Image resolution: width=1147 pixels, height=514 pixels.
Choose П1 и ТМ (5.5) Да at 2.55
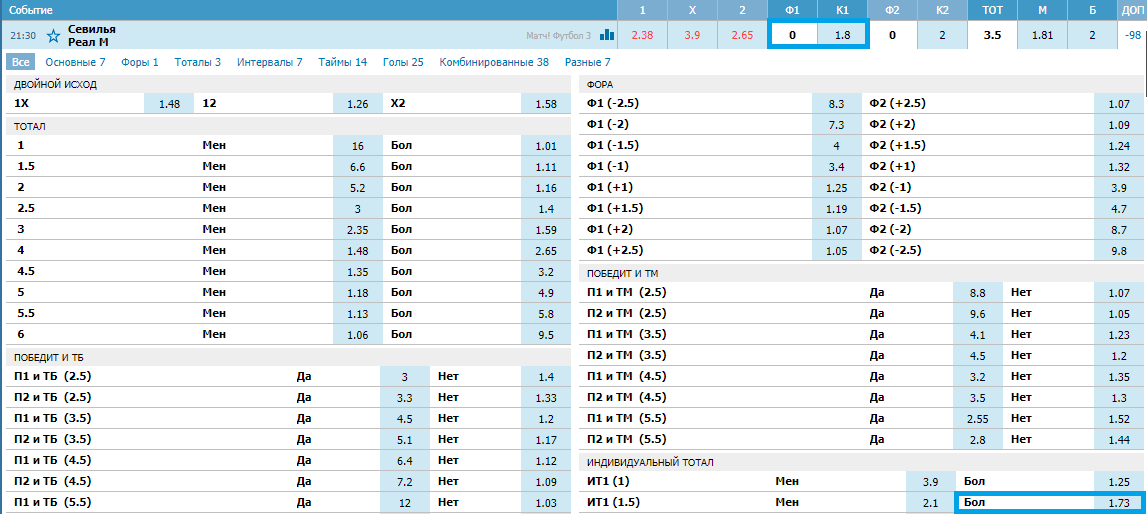tap(978, 419)
